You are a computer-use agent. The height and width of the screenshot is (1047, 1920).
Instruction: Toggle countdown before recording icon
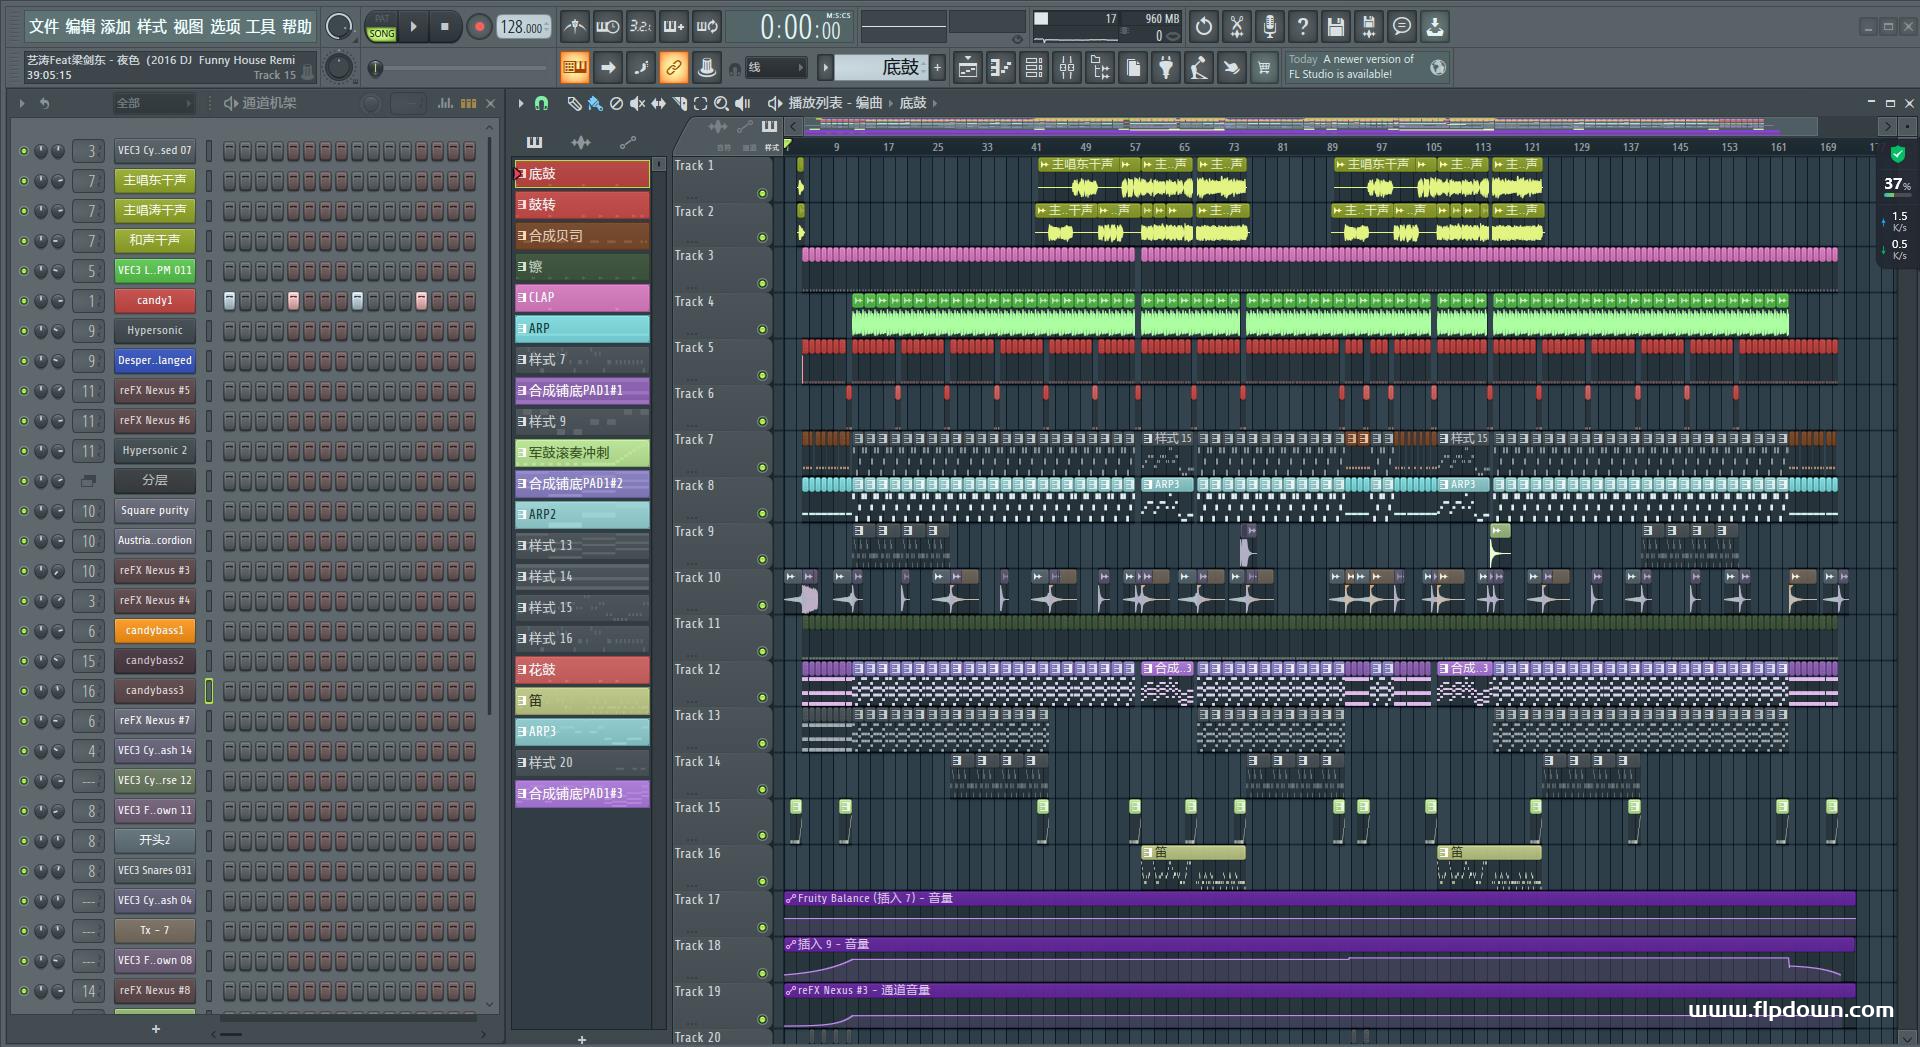[641, 27]
